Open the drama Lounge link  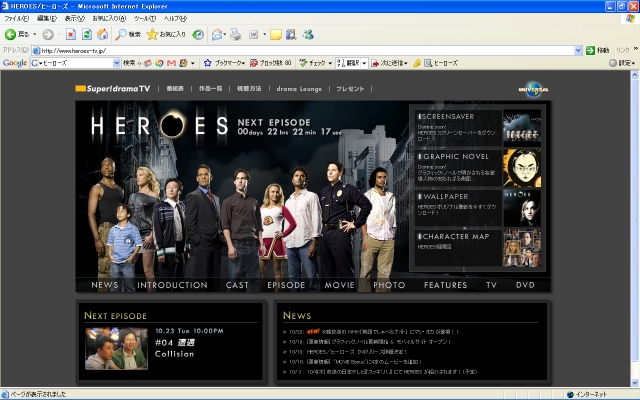tap(299, 89)
